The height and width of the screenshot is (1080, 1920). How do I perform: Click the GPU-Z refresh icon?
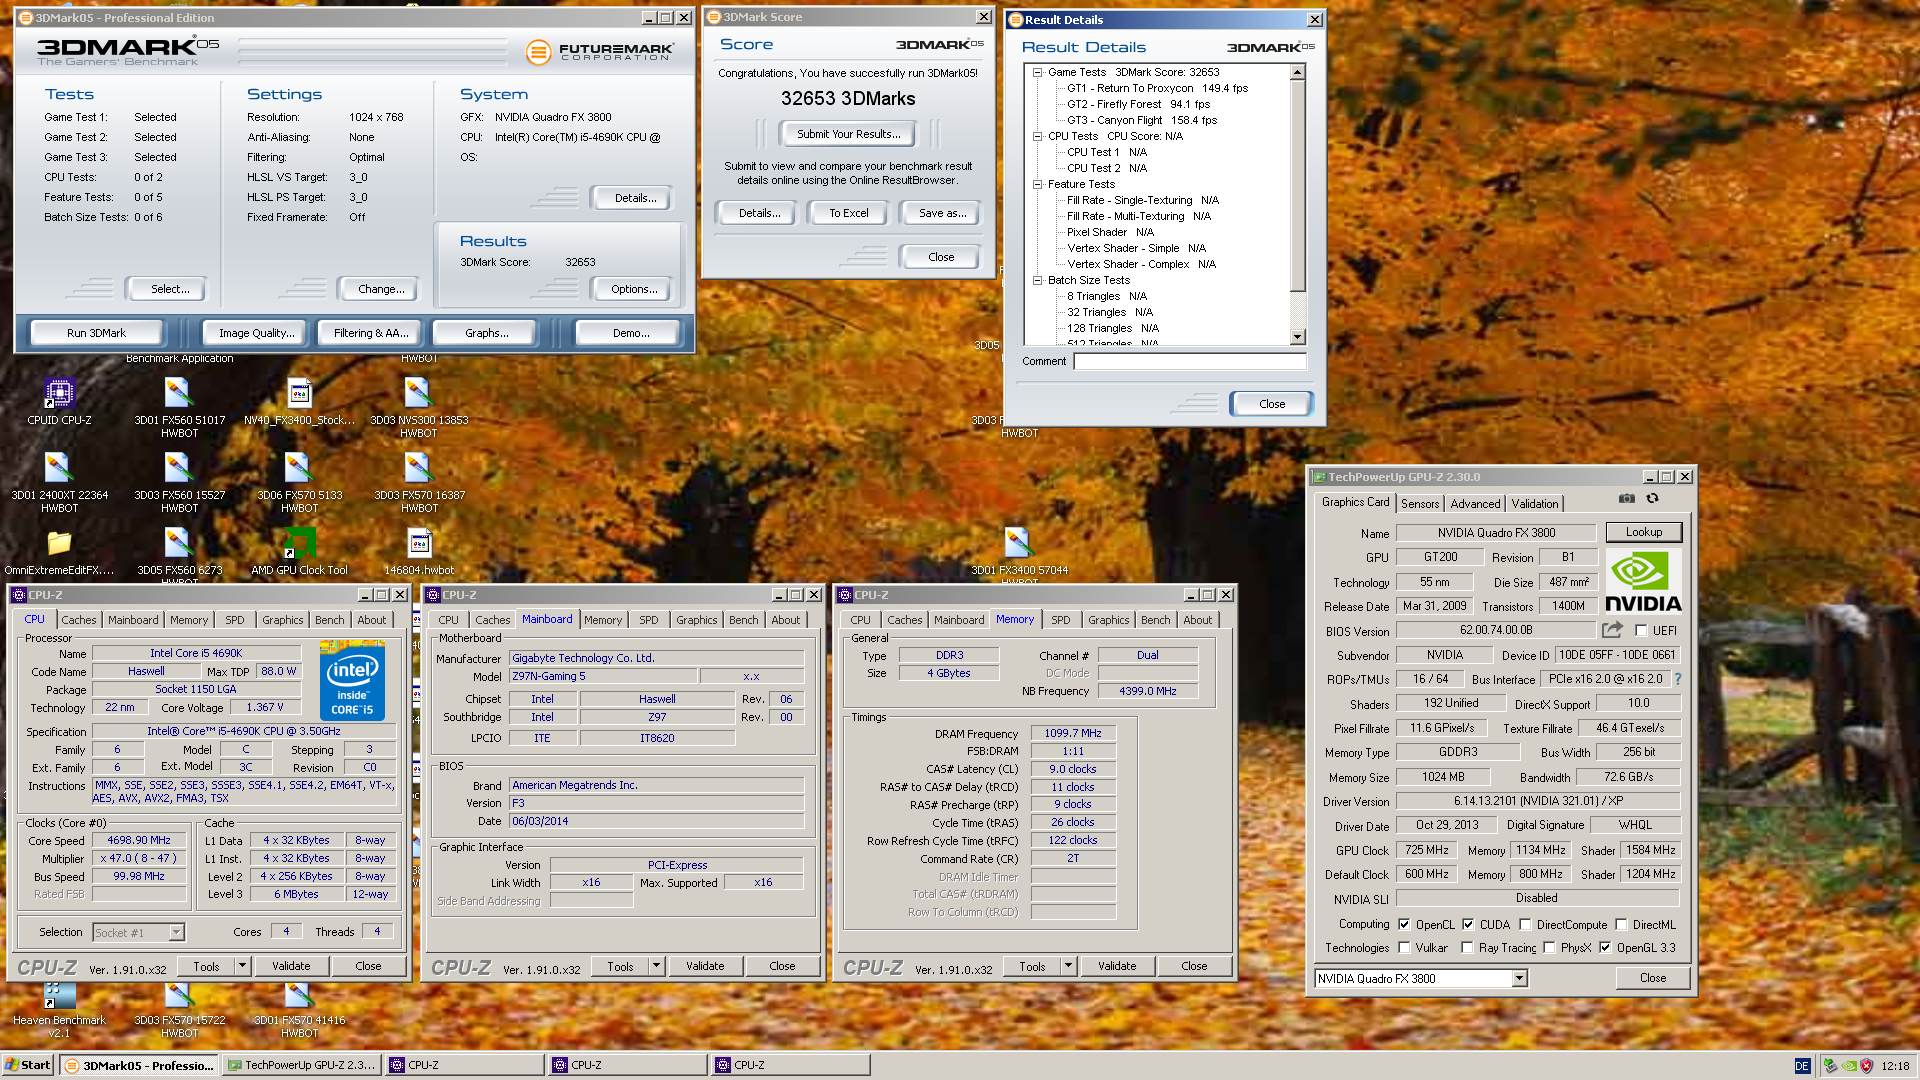[x=1652, y=498]
